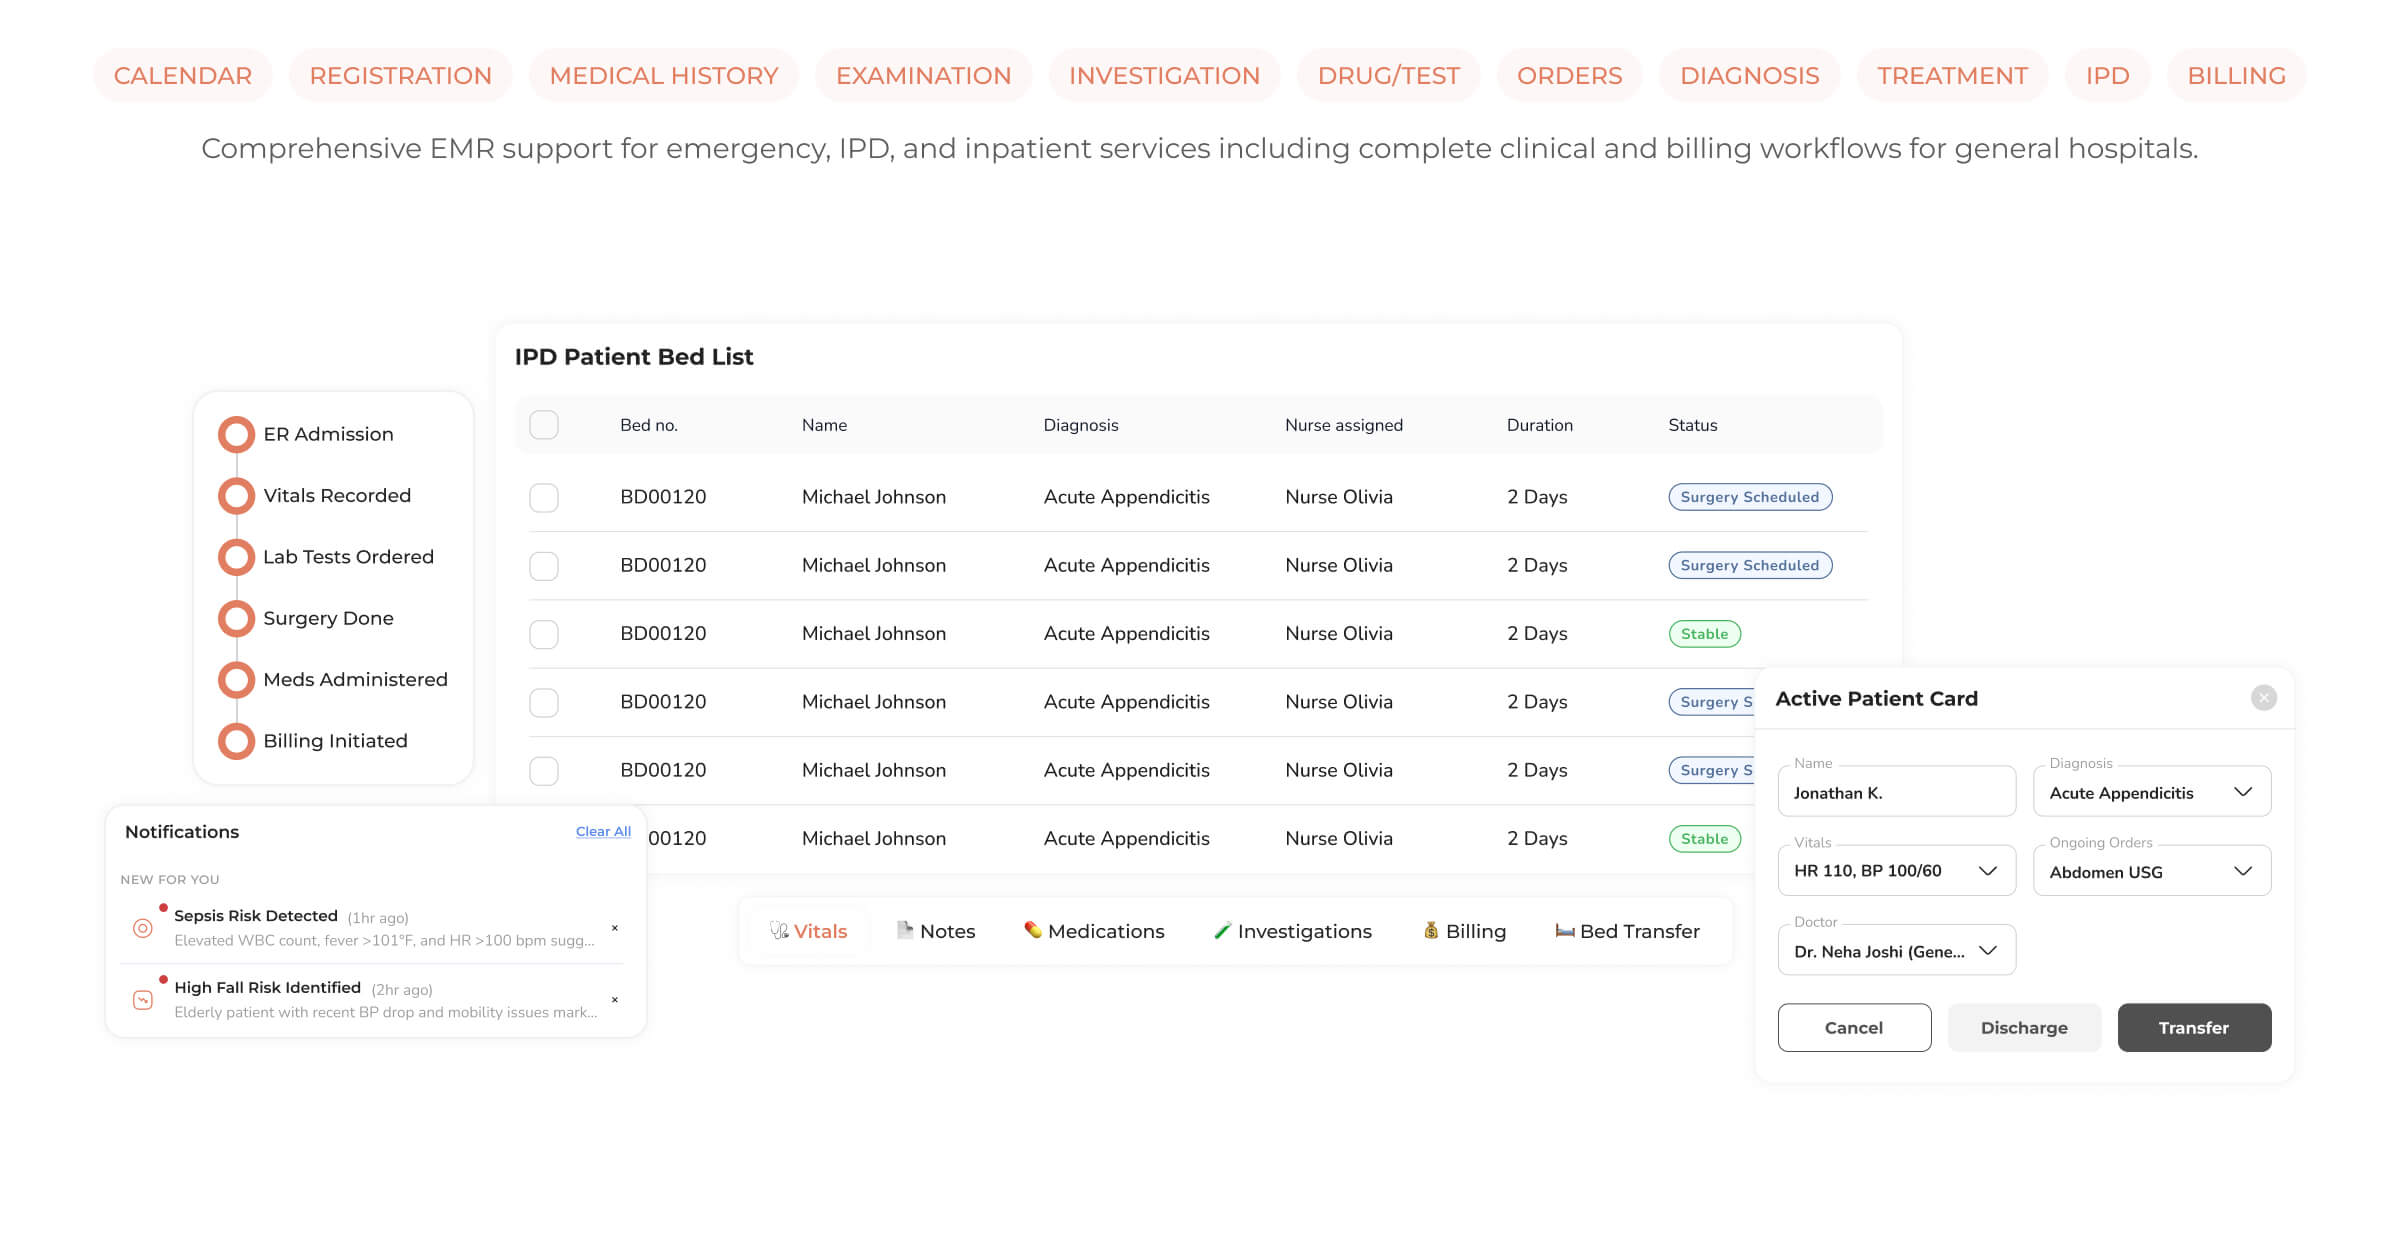Check the first patient row checkbox
This screenshot has width=2400, height=1238.
tap(544, 497)
